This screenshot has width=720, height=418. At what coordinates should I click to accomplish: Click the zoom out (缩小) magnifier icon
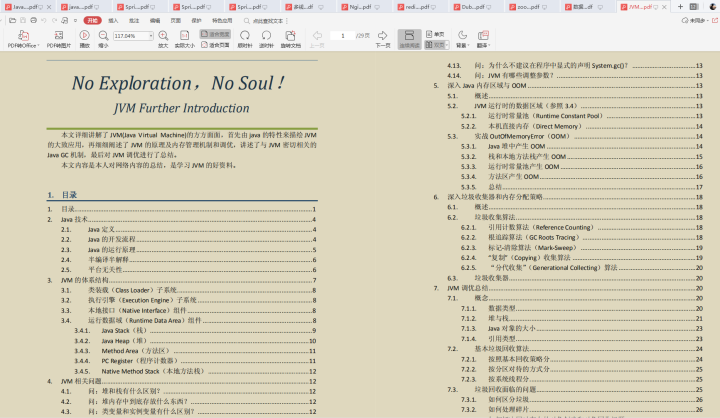click(103, 36)
